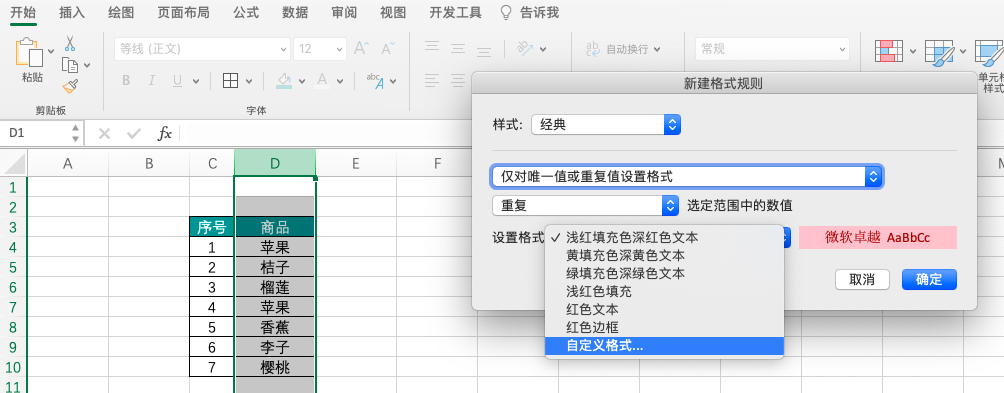Select column D header
This screenshot has height=393, width=1004.
click(x=275, y=164)
